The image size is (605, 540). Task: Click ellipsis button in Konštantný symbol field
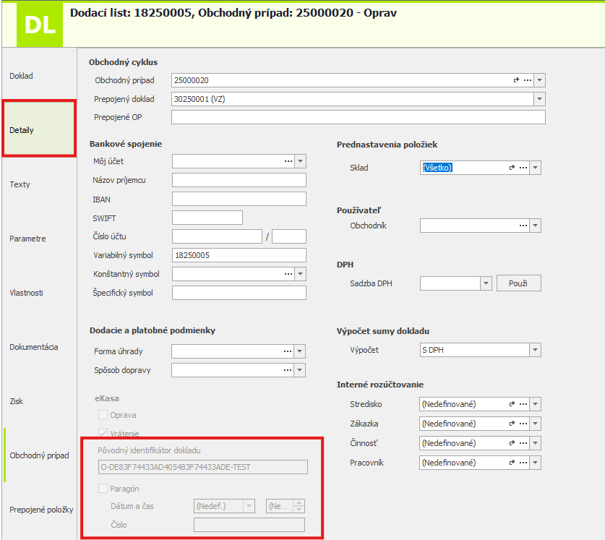pyautogui.click(x=288, y=274)
